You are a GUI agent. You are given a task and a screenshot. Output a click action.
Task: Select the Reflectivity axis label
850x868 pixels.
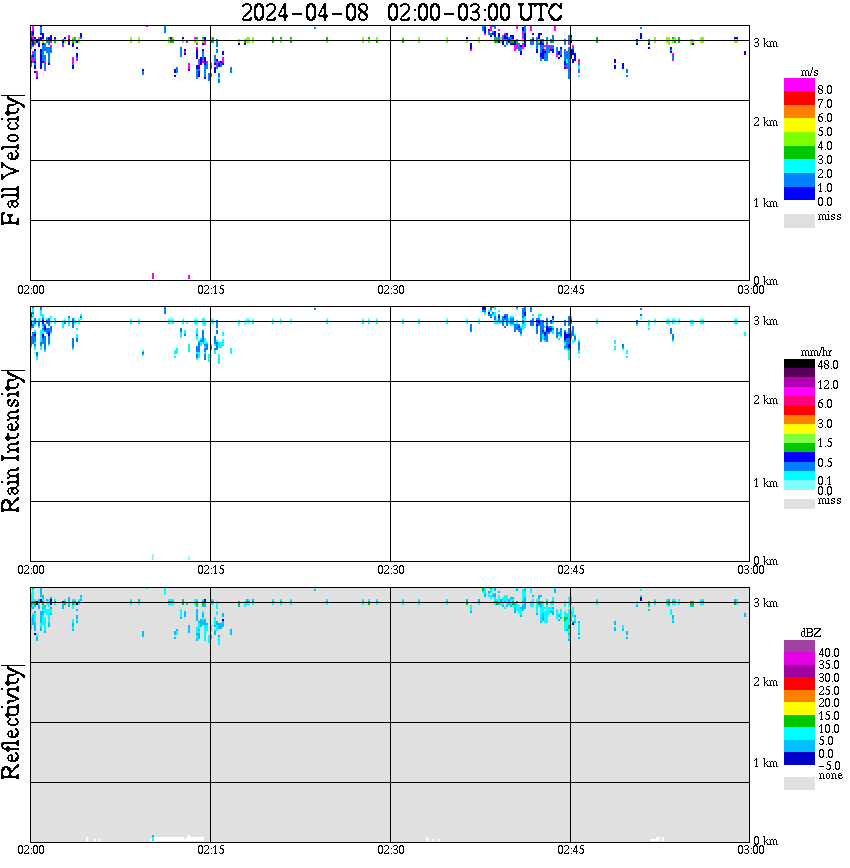coord(12,722)
